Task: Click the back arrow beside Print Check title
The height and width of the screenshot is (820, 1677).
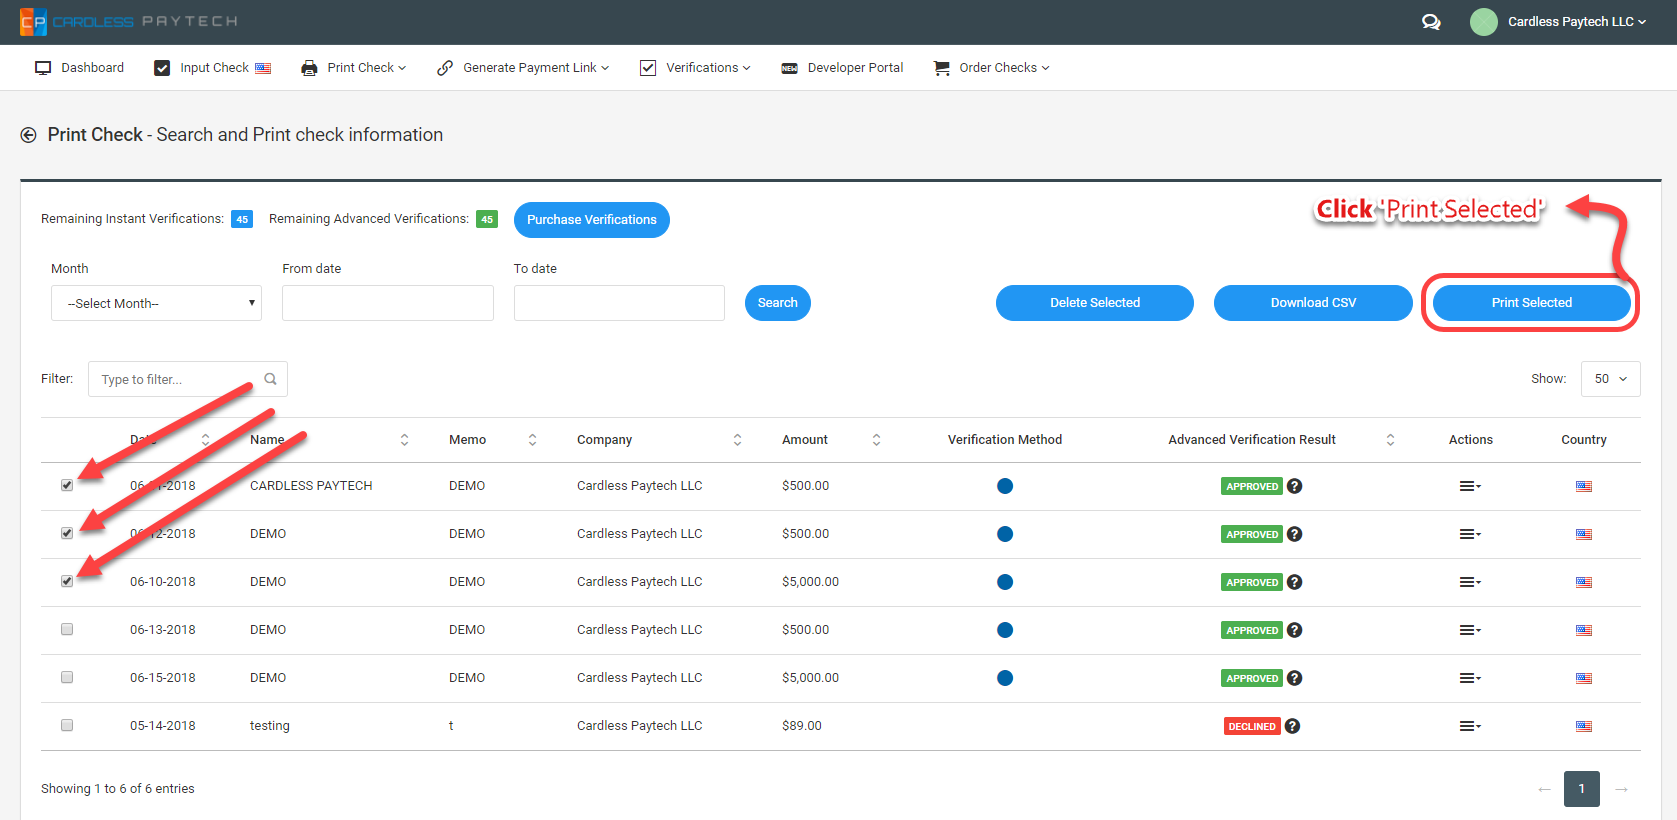Action: [29, 135]
